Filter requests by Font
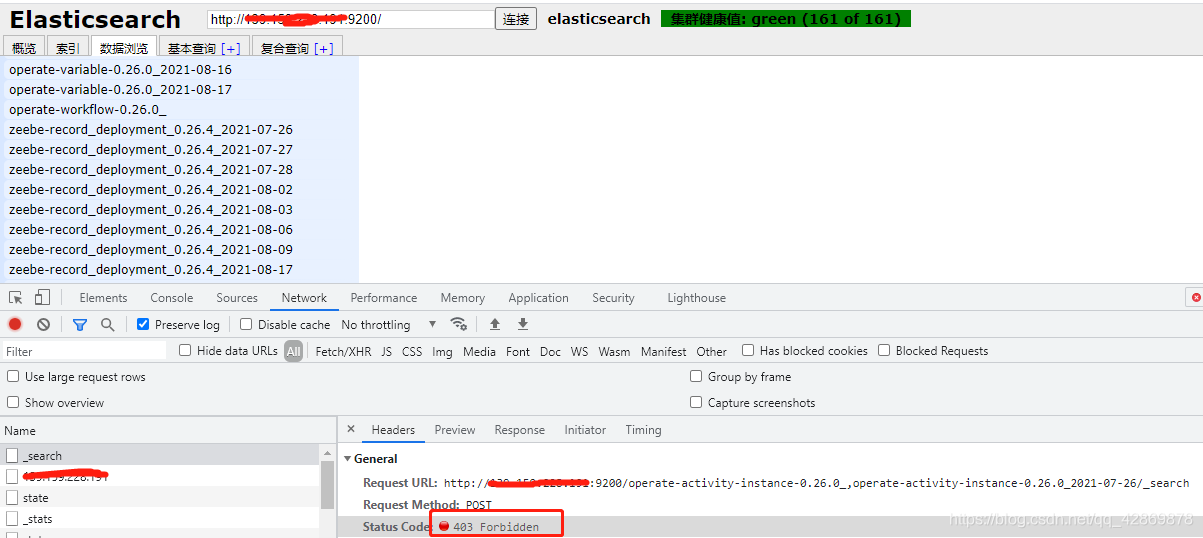This screenshot has height=538, width=1203. 518,352
